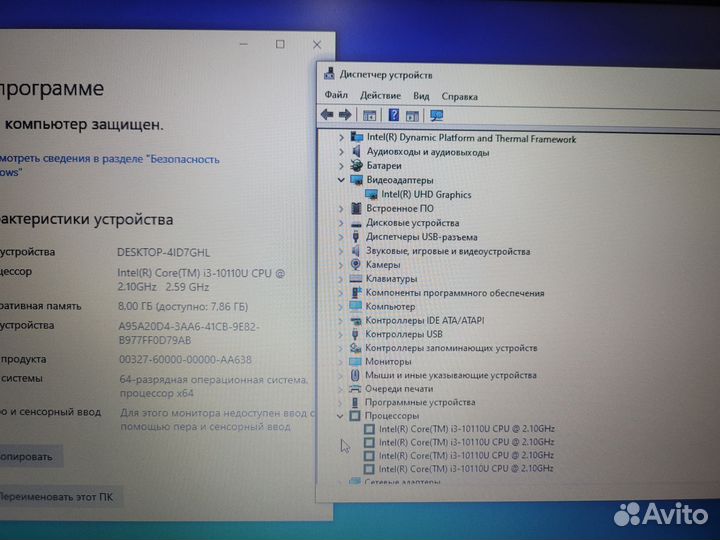Click device name DESKTOP-4ID7GHL
Viewport: 720px width, 540px height.
(x=163, y=253)
